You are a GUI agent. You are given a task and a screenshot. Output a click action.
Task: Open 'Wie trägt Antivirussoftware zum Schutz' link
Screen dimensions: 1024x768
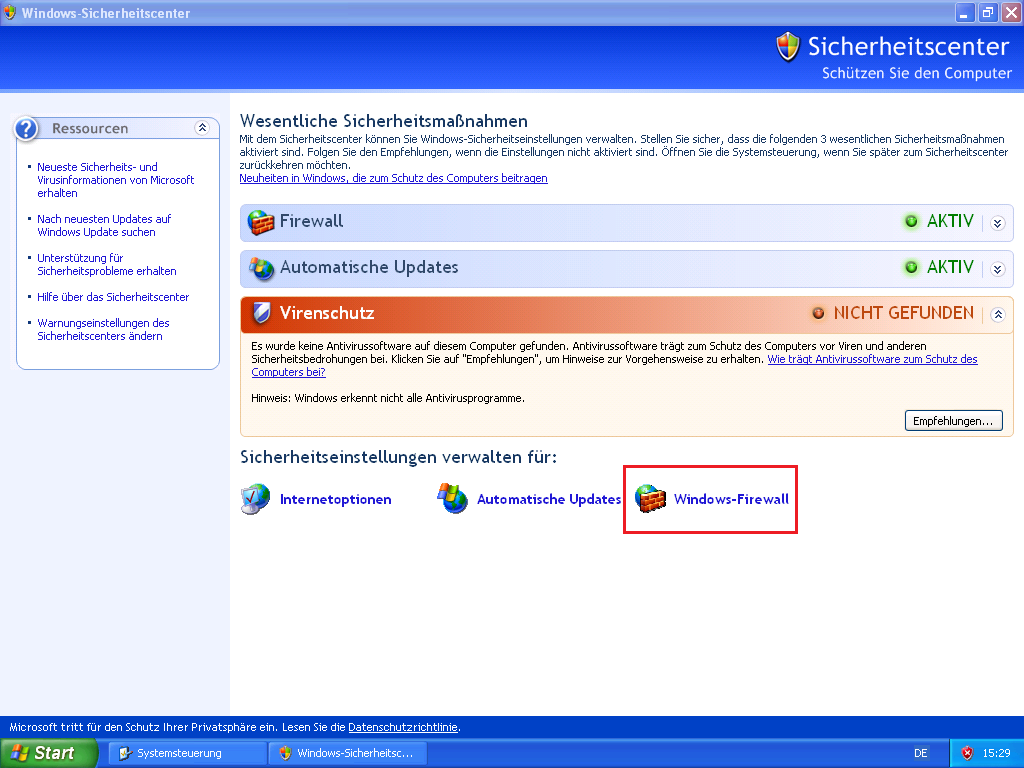point(872,359)
